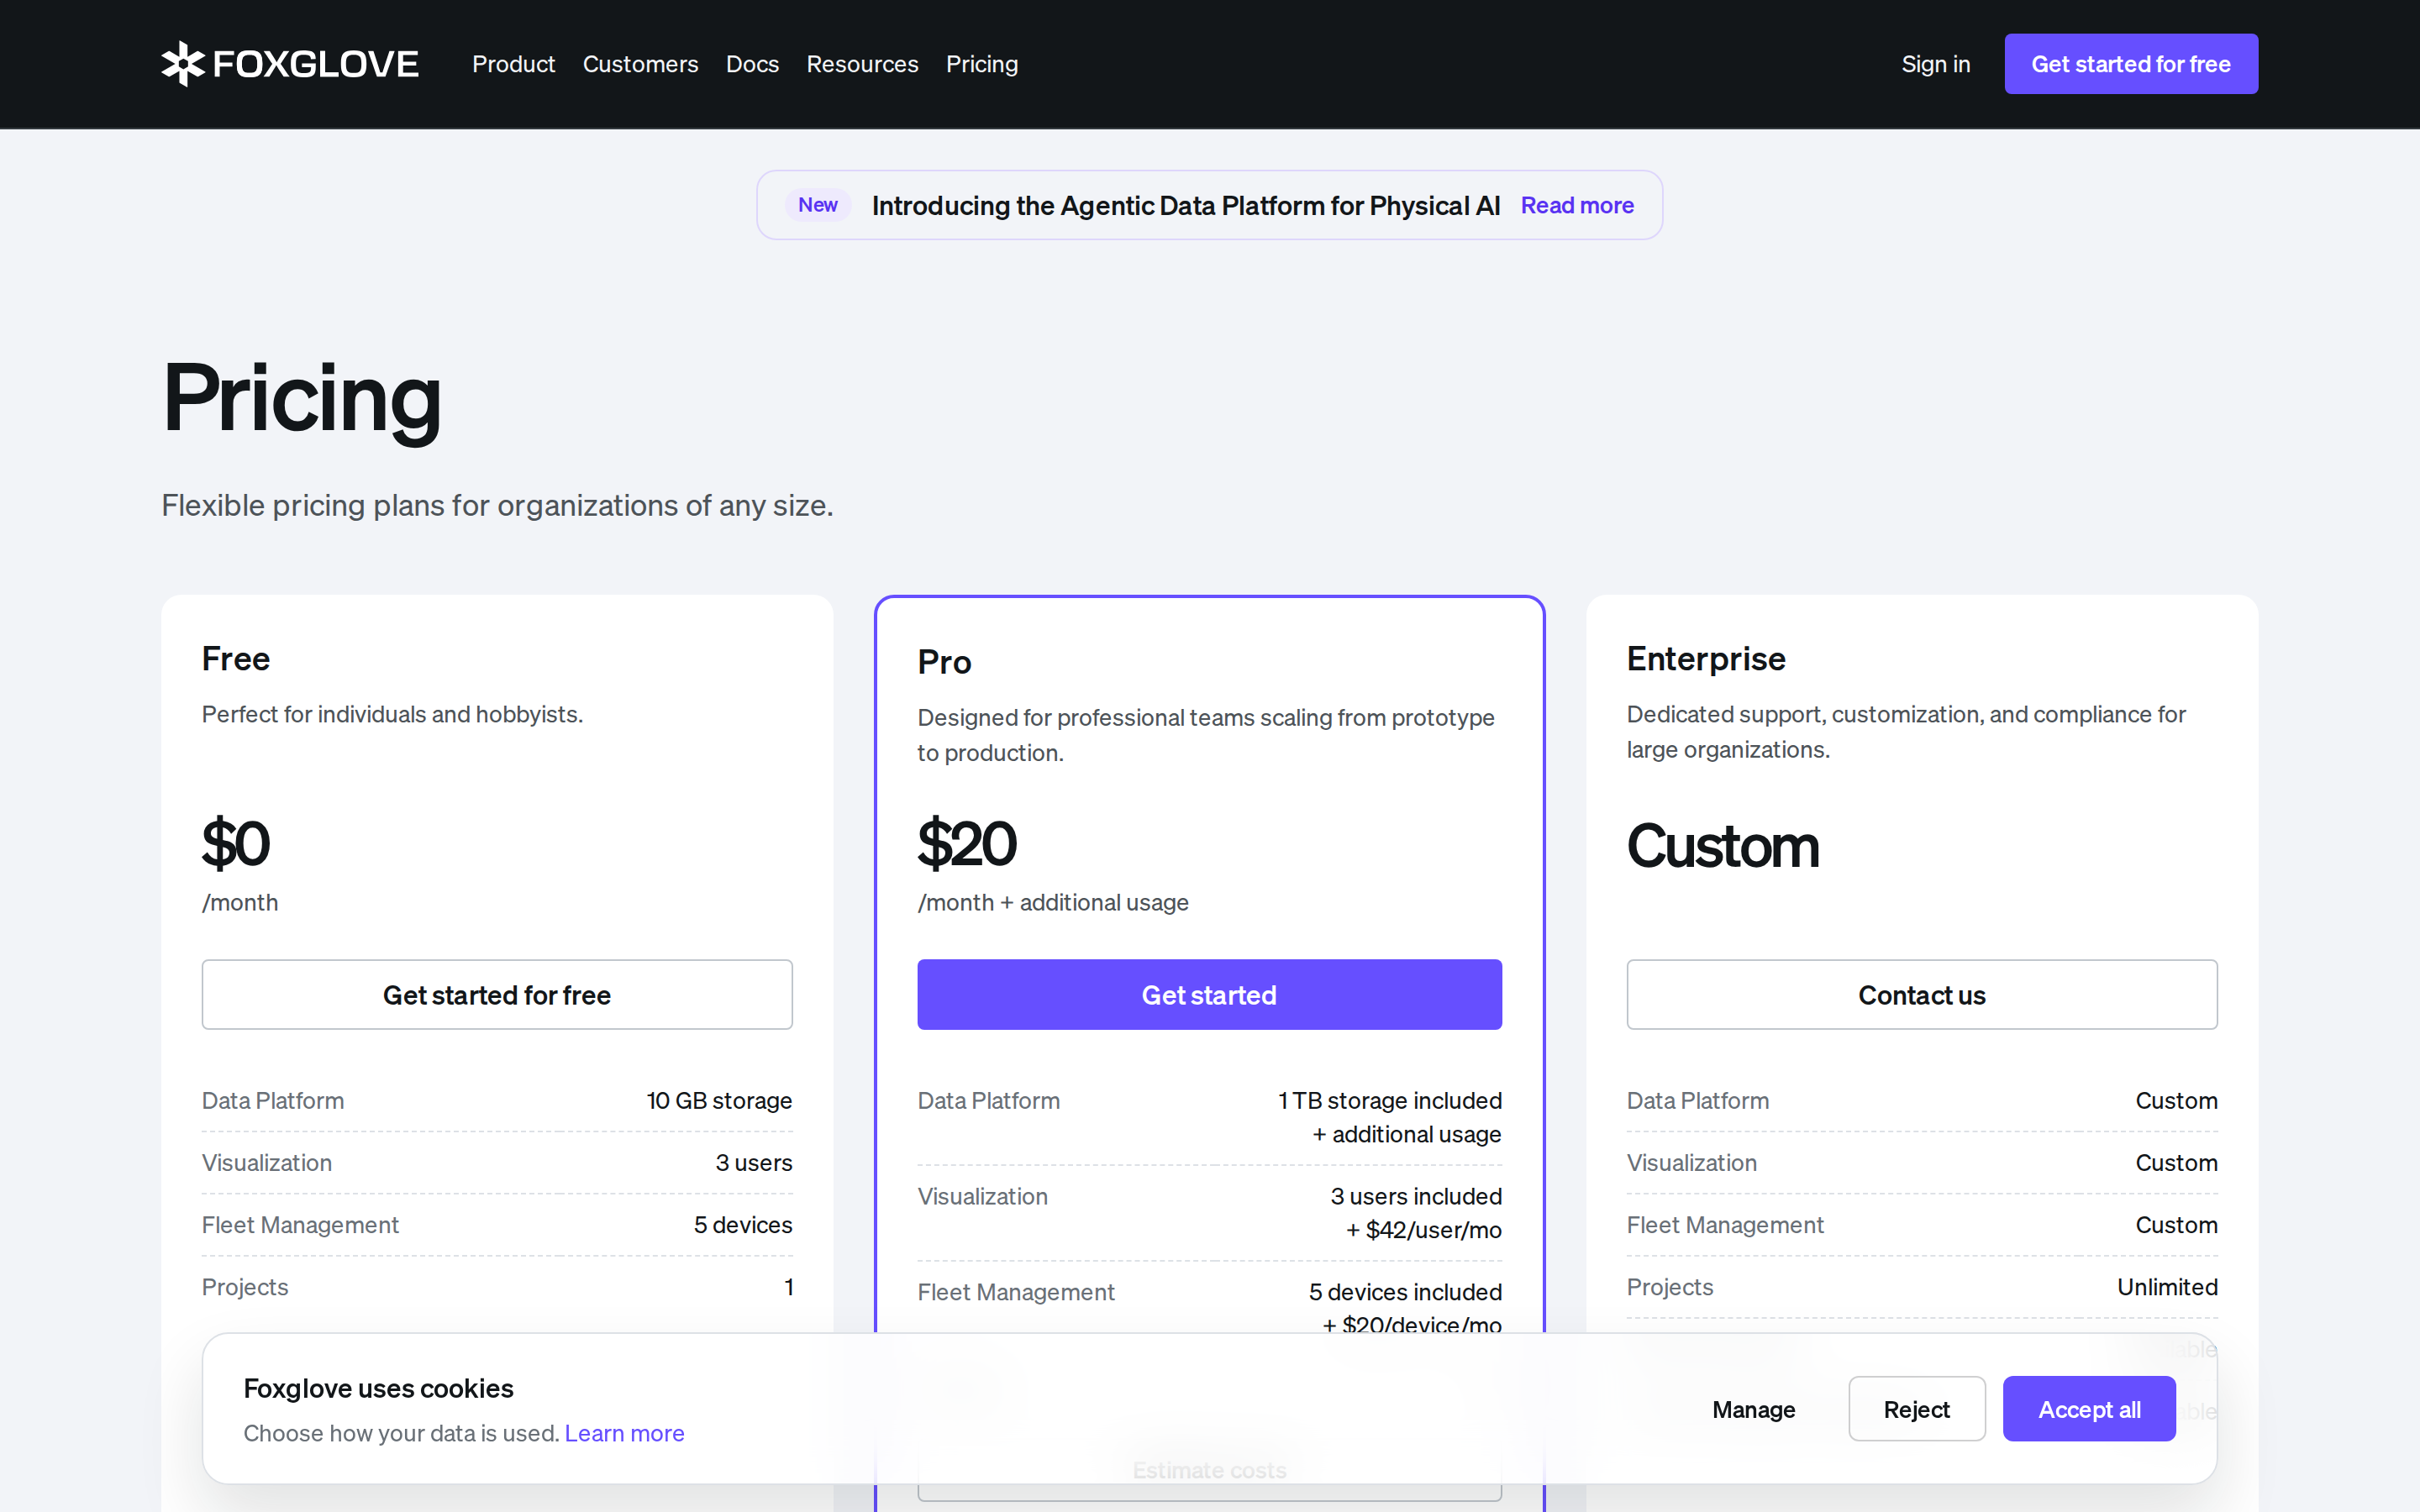Click '10 GB storage' in Free plan
This screenshot has height=1512, width=2420.
click(719, 1100)
